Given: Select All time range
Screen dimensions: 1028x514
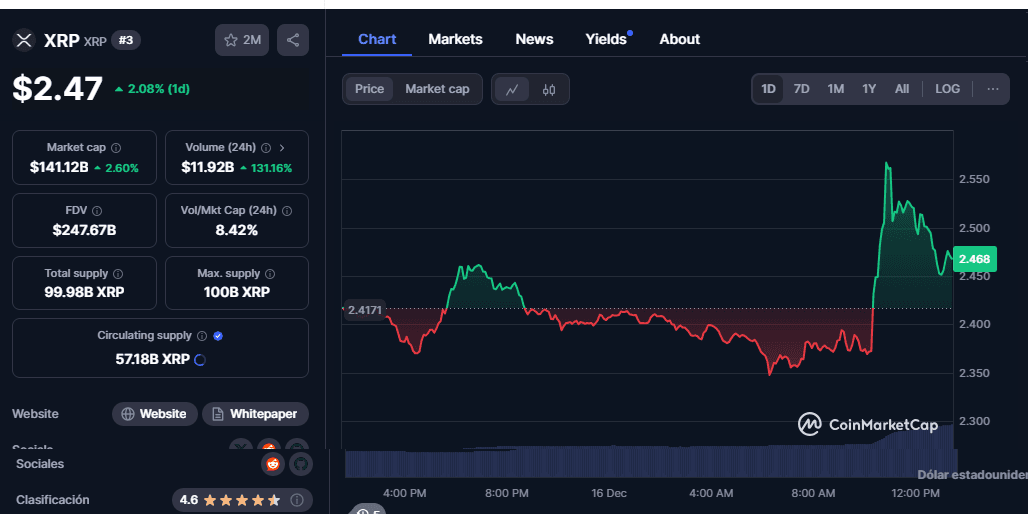Looking at the screenshot, I should click(x=902, y=89).
